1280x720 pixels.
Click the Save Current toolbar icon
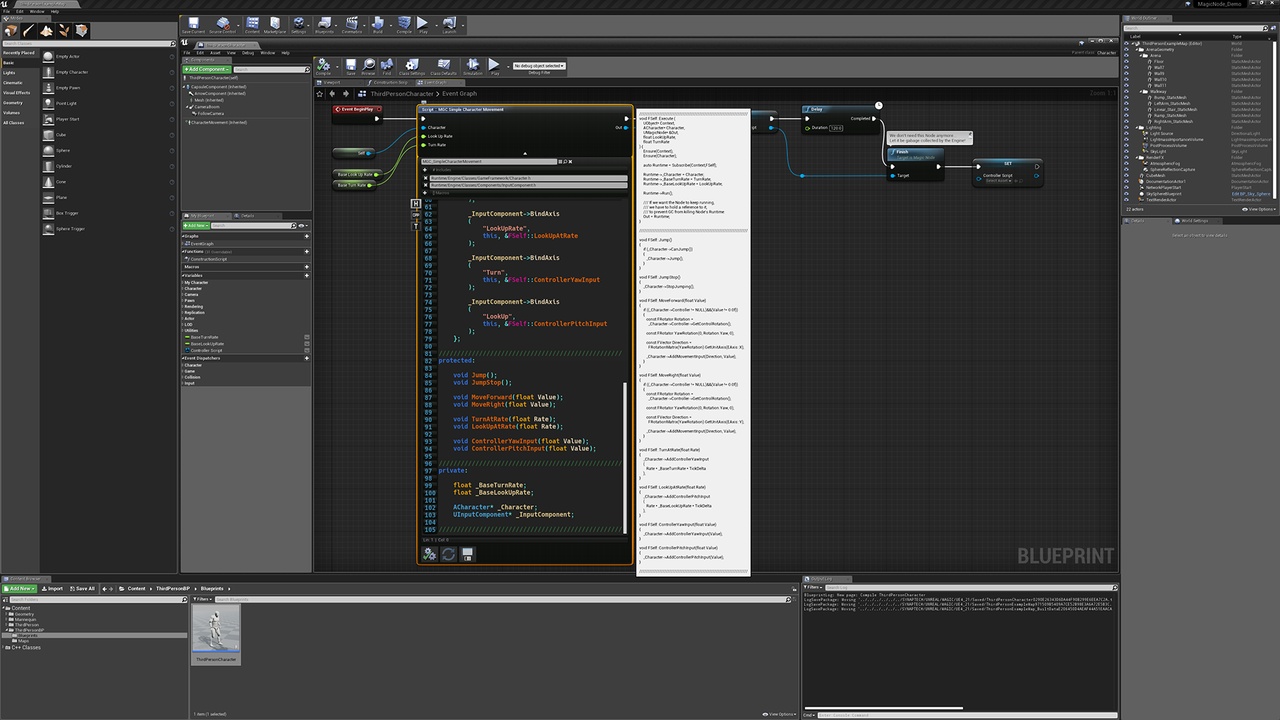click(193, 24)
